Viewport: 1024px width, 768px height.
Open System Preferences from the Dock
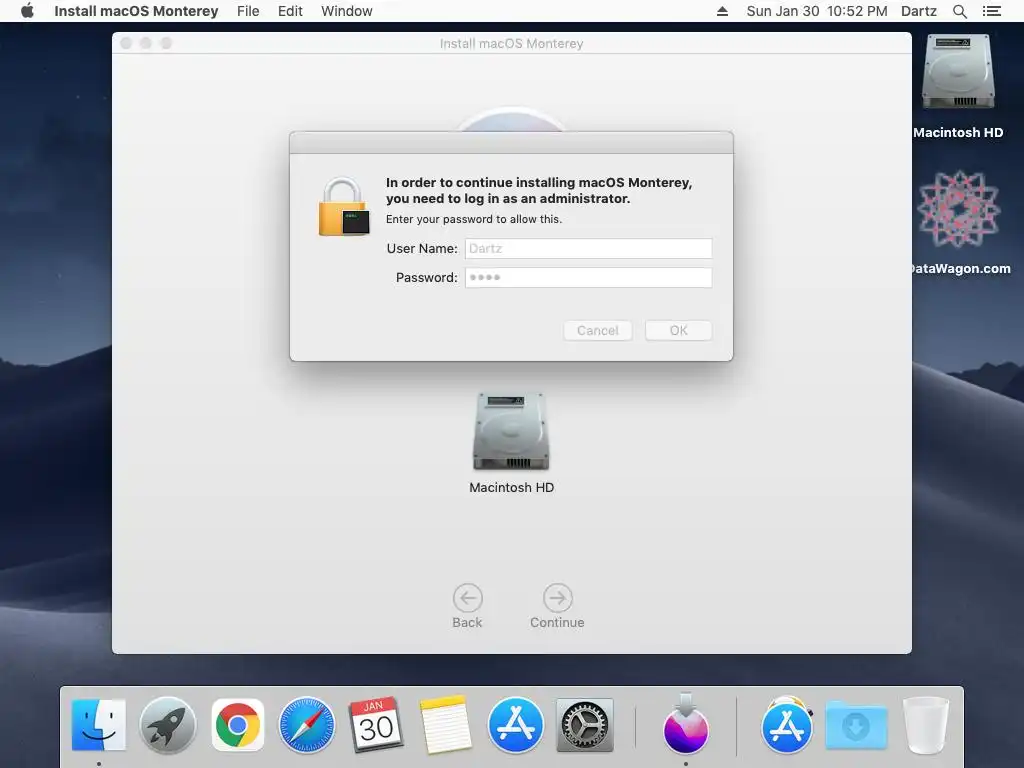tap(584, 725)
